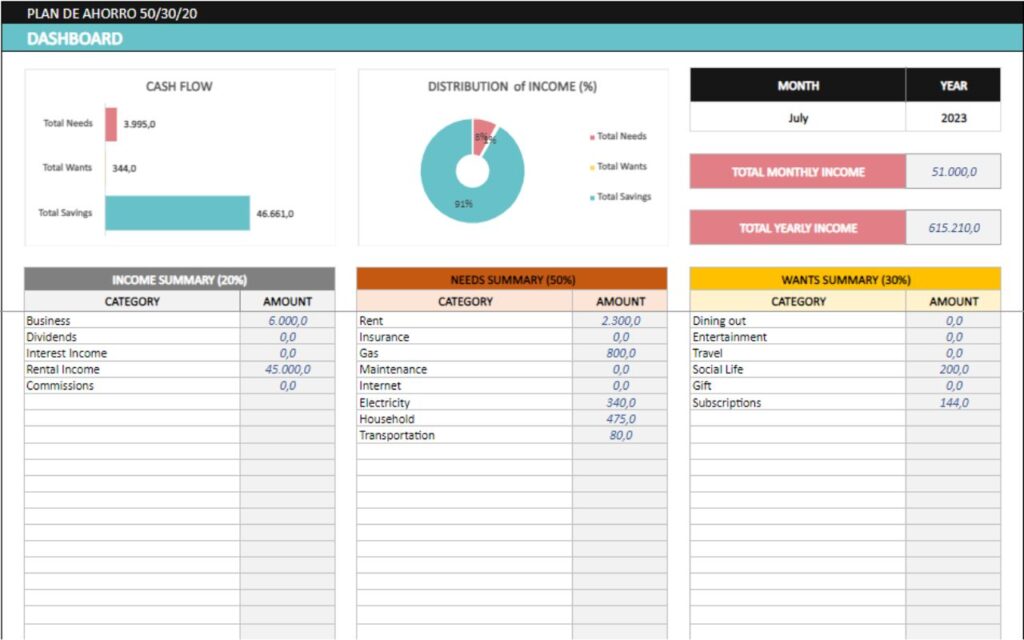The image size is (1024, 640).
Task: Select the Electricity amount 340,0
Action: pos(620,402)
